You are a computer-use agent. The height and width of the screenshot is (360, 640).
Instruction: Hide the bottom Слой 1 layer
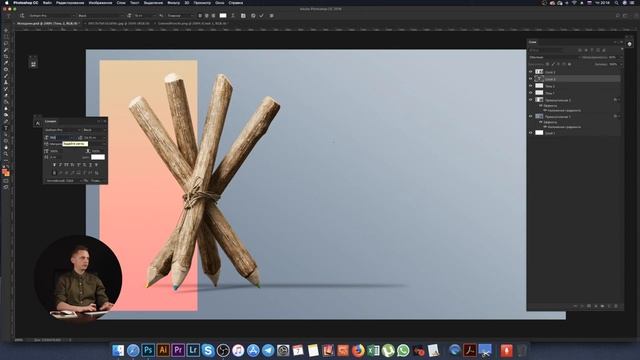pyautogui.click(x=531, y=133)
